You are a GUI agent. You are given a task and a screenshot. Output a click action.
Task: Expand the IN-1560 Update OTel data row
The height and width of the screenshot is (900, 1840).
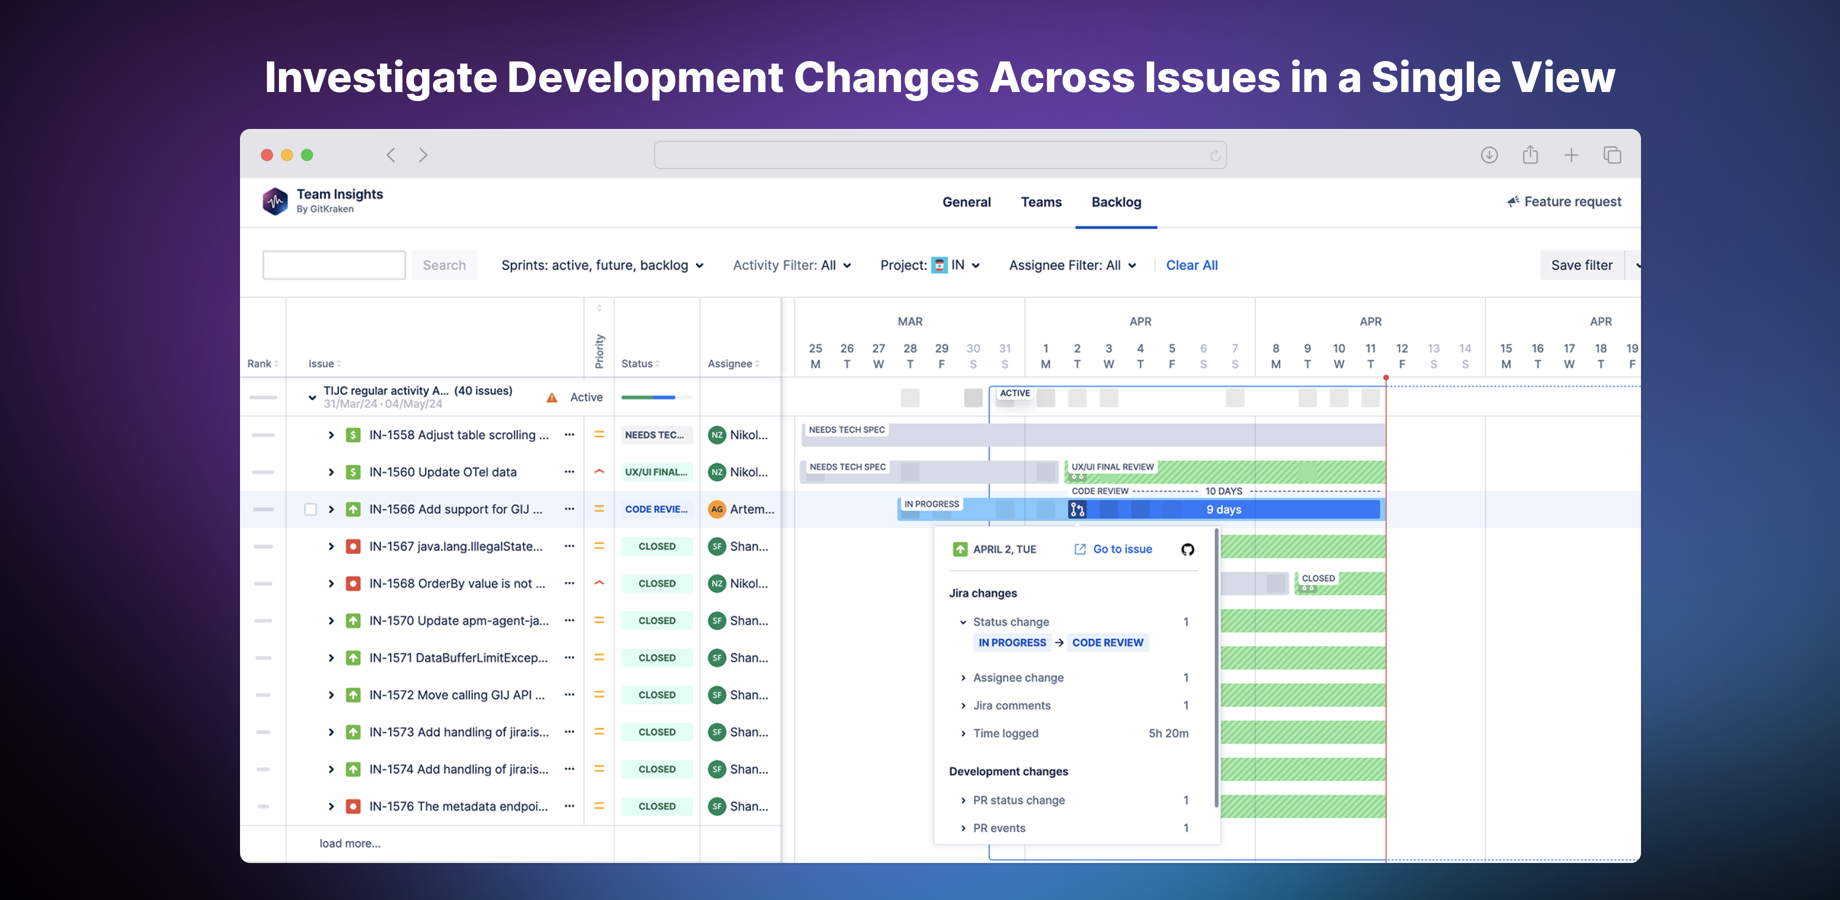pyautogui.click(x=331, y=472)
